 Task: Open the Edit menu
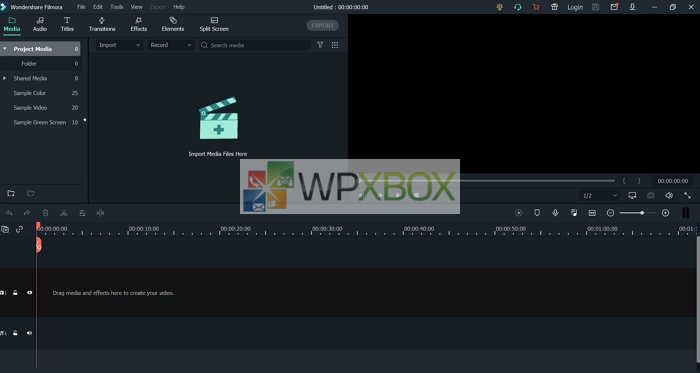(98, 7)
